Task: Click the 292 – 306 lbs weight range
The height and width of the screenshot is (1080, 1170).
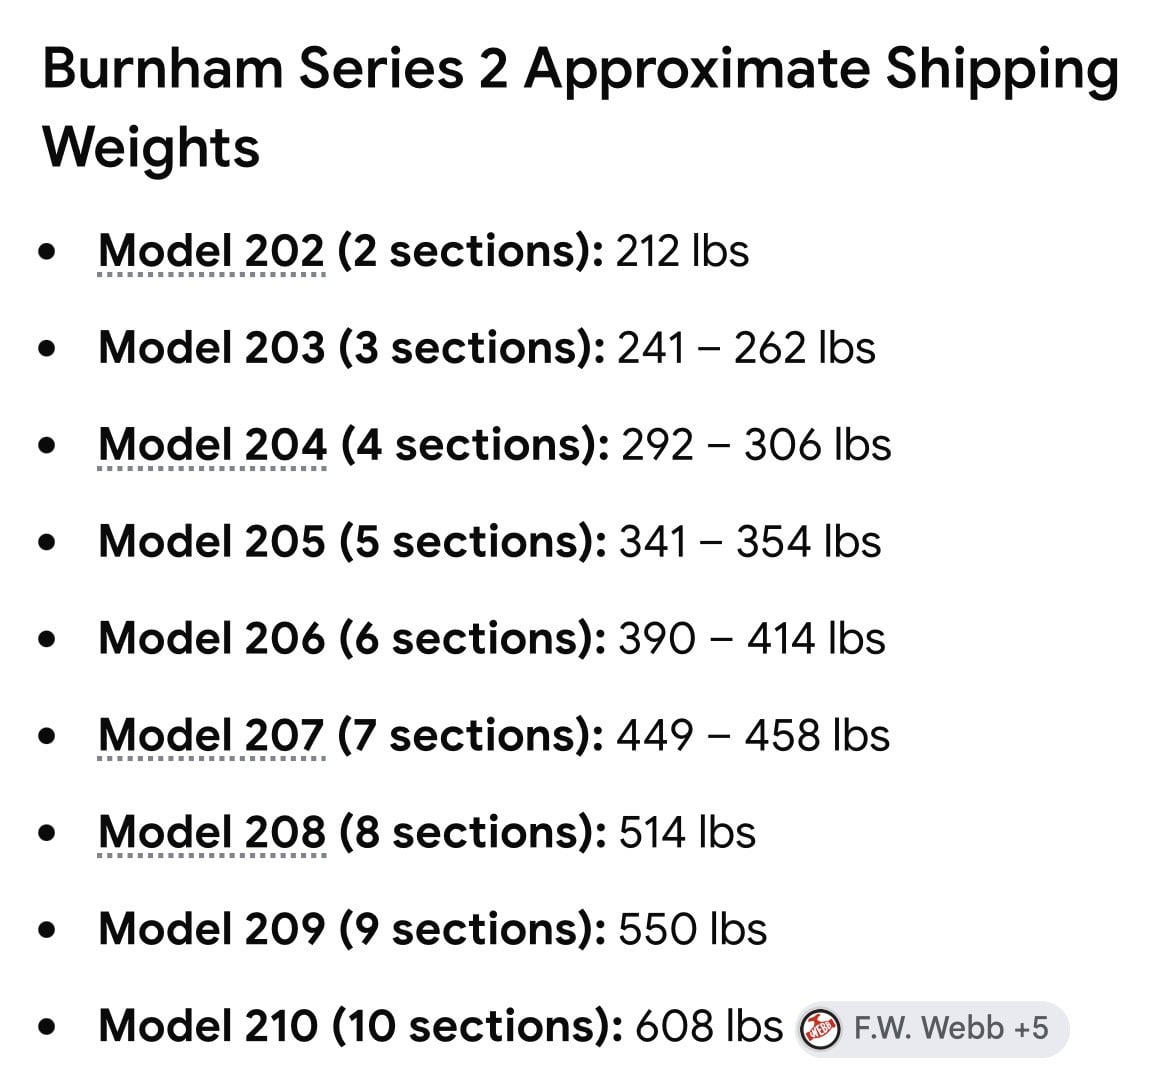Action: point(756,445)
